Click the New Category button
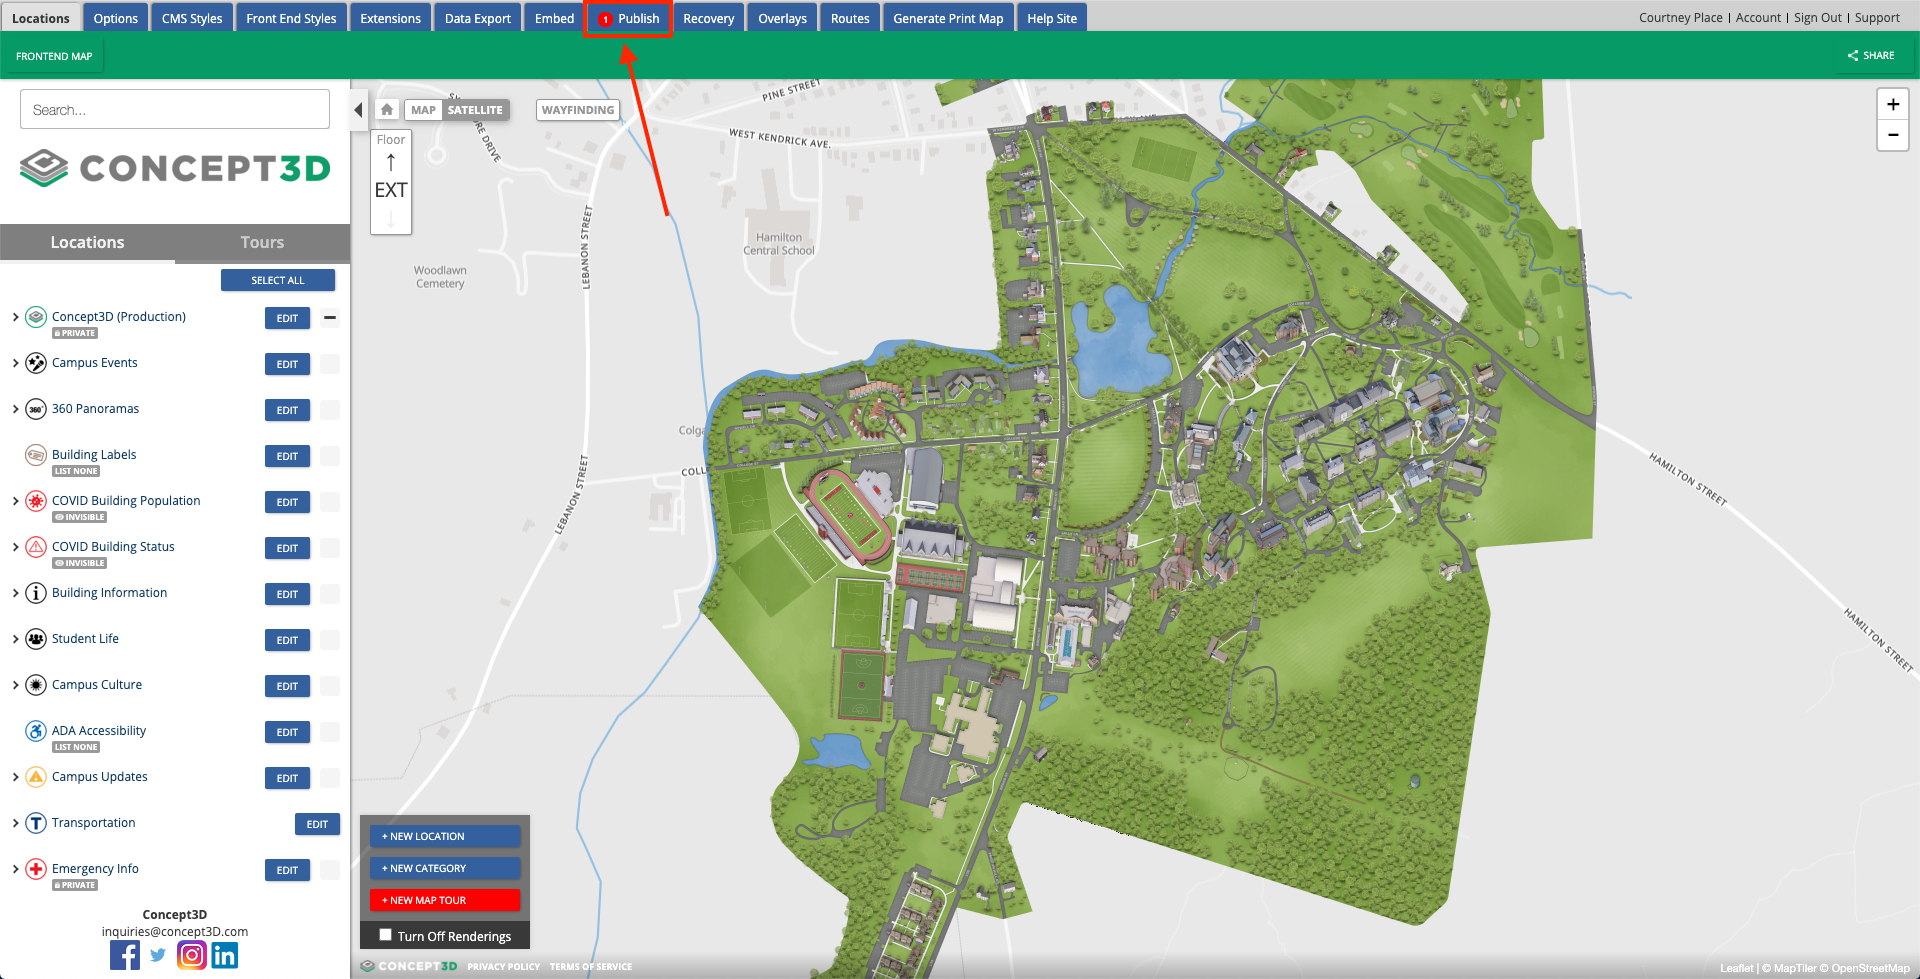Viewport: 1920px width, 979px height. 445,868
